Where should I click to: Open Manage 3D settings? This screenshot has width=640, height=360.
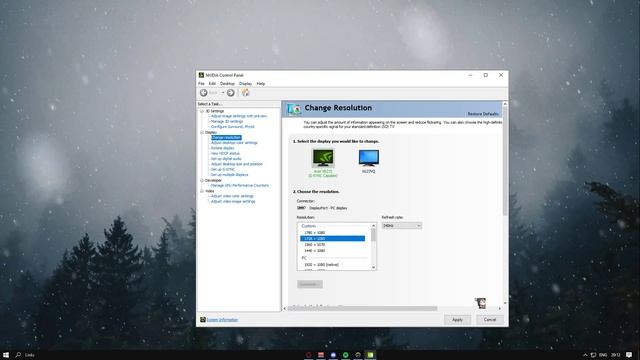coord(227,121)
